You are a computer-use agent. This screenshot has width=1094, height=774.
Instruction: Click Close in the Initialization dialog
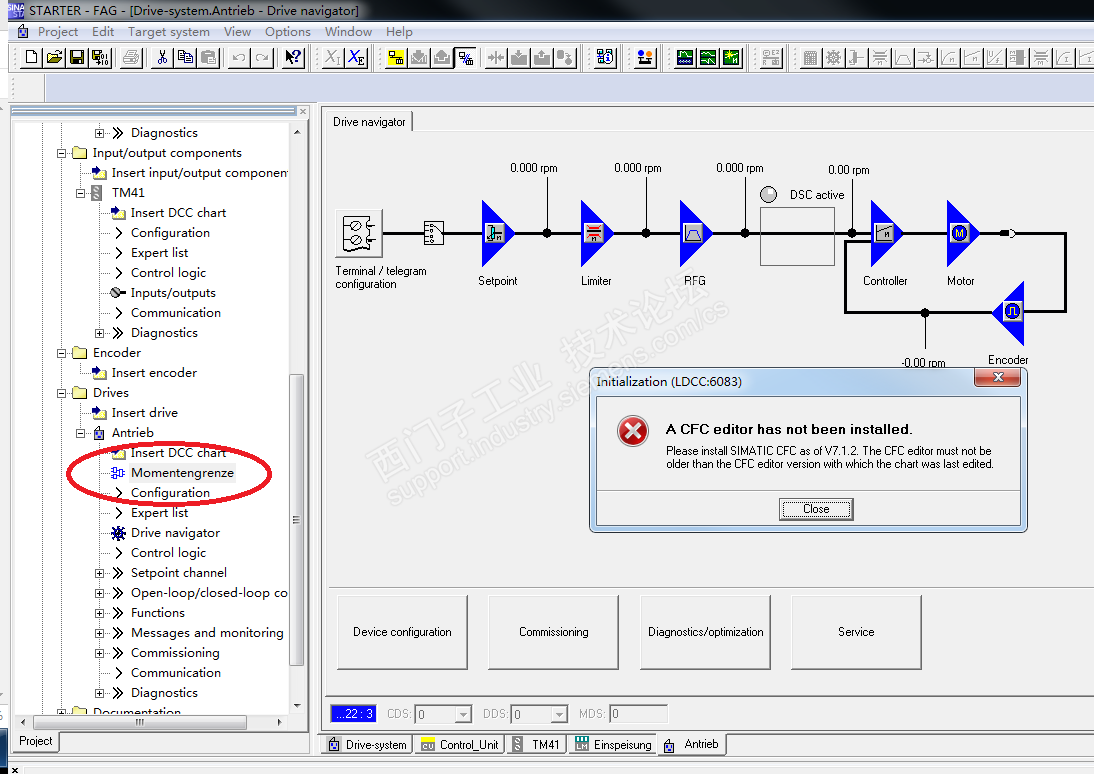tap(816, 509)
